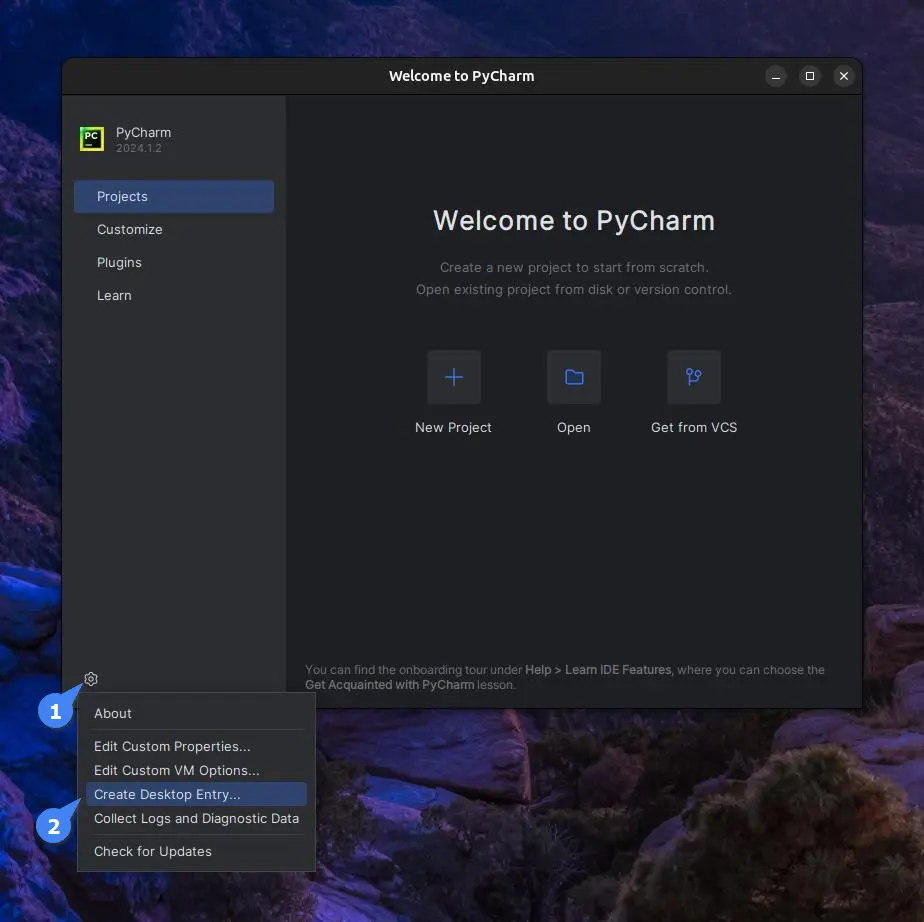Image resolution: width=924 pixels, height=922 pixels.
Task: Open the settings gear options menu
Action: pyautogui.click(x=91, y=679)
